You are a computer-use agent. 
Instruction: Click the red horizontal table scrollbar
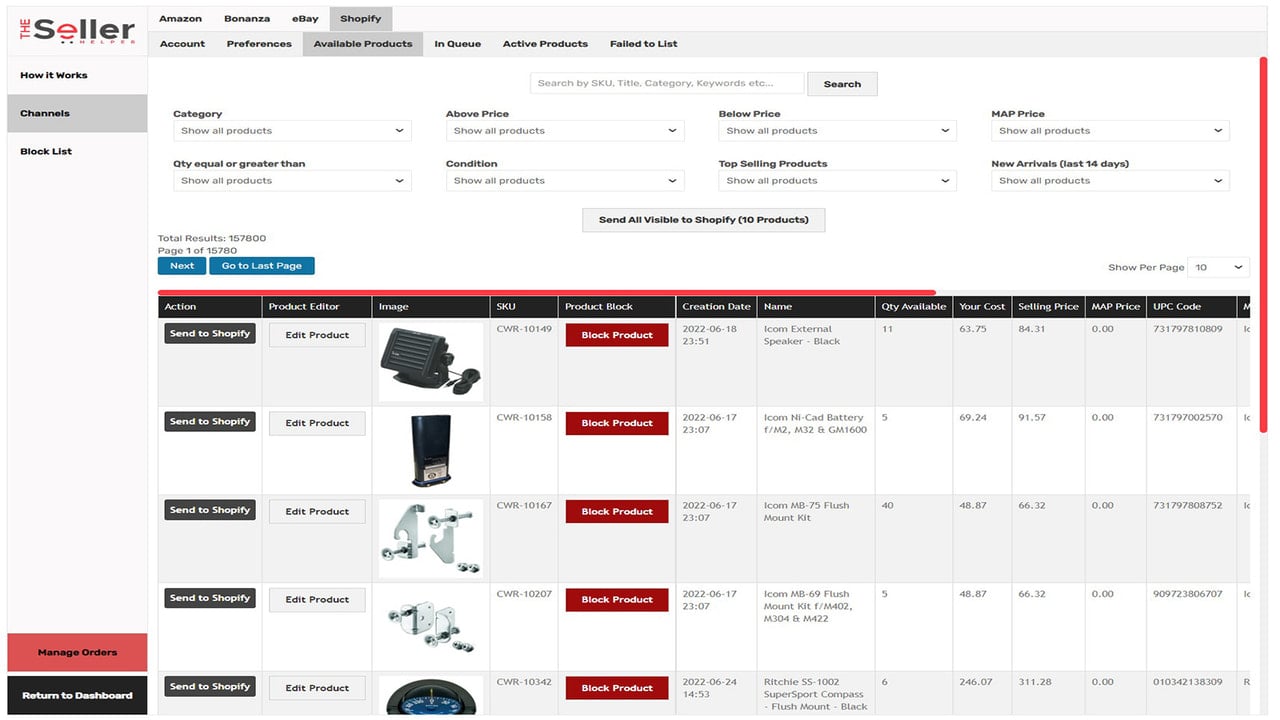547,293
